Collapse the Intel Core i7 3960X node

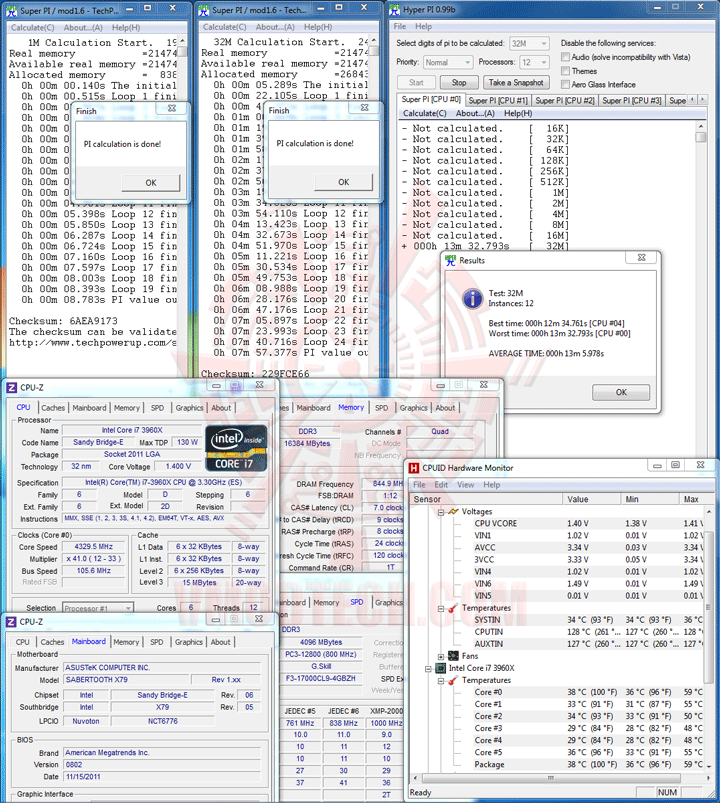428,668
